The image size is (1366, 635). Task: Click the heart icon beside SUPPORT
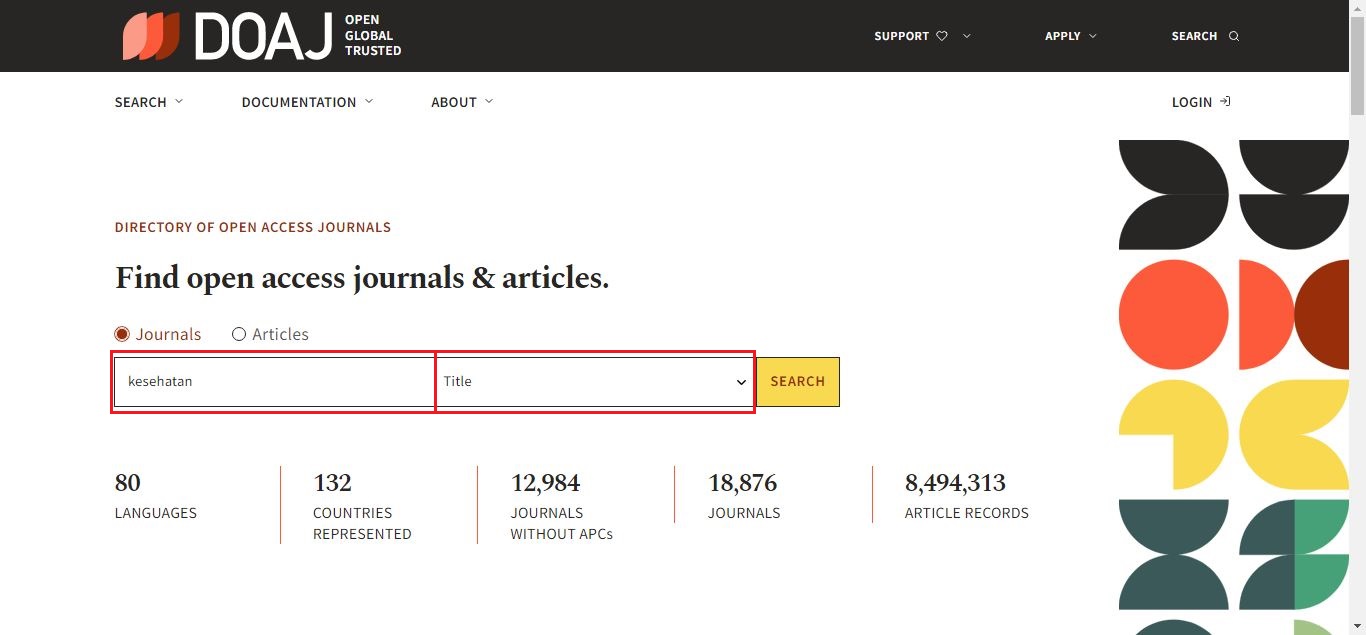pos(941,36)
